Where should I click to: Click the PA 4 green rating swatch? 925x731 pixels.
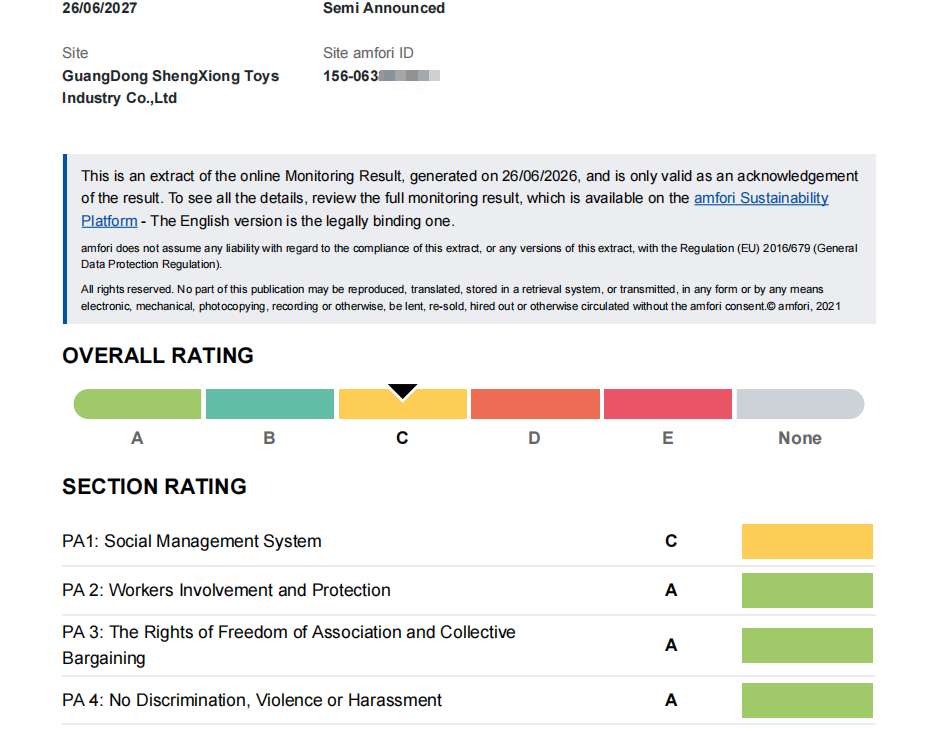click(x=807, y=700)
